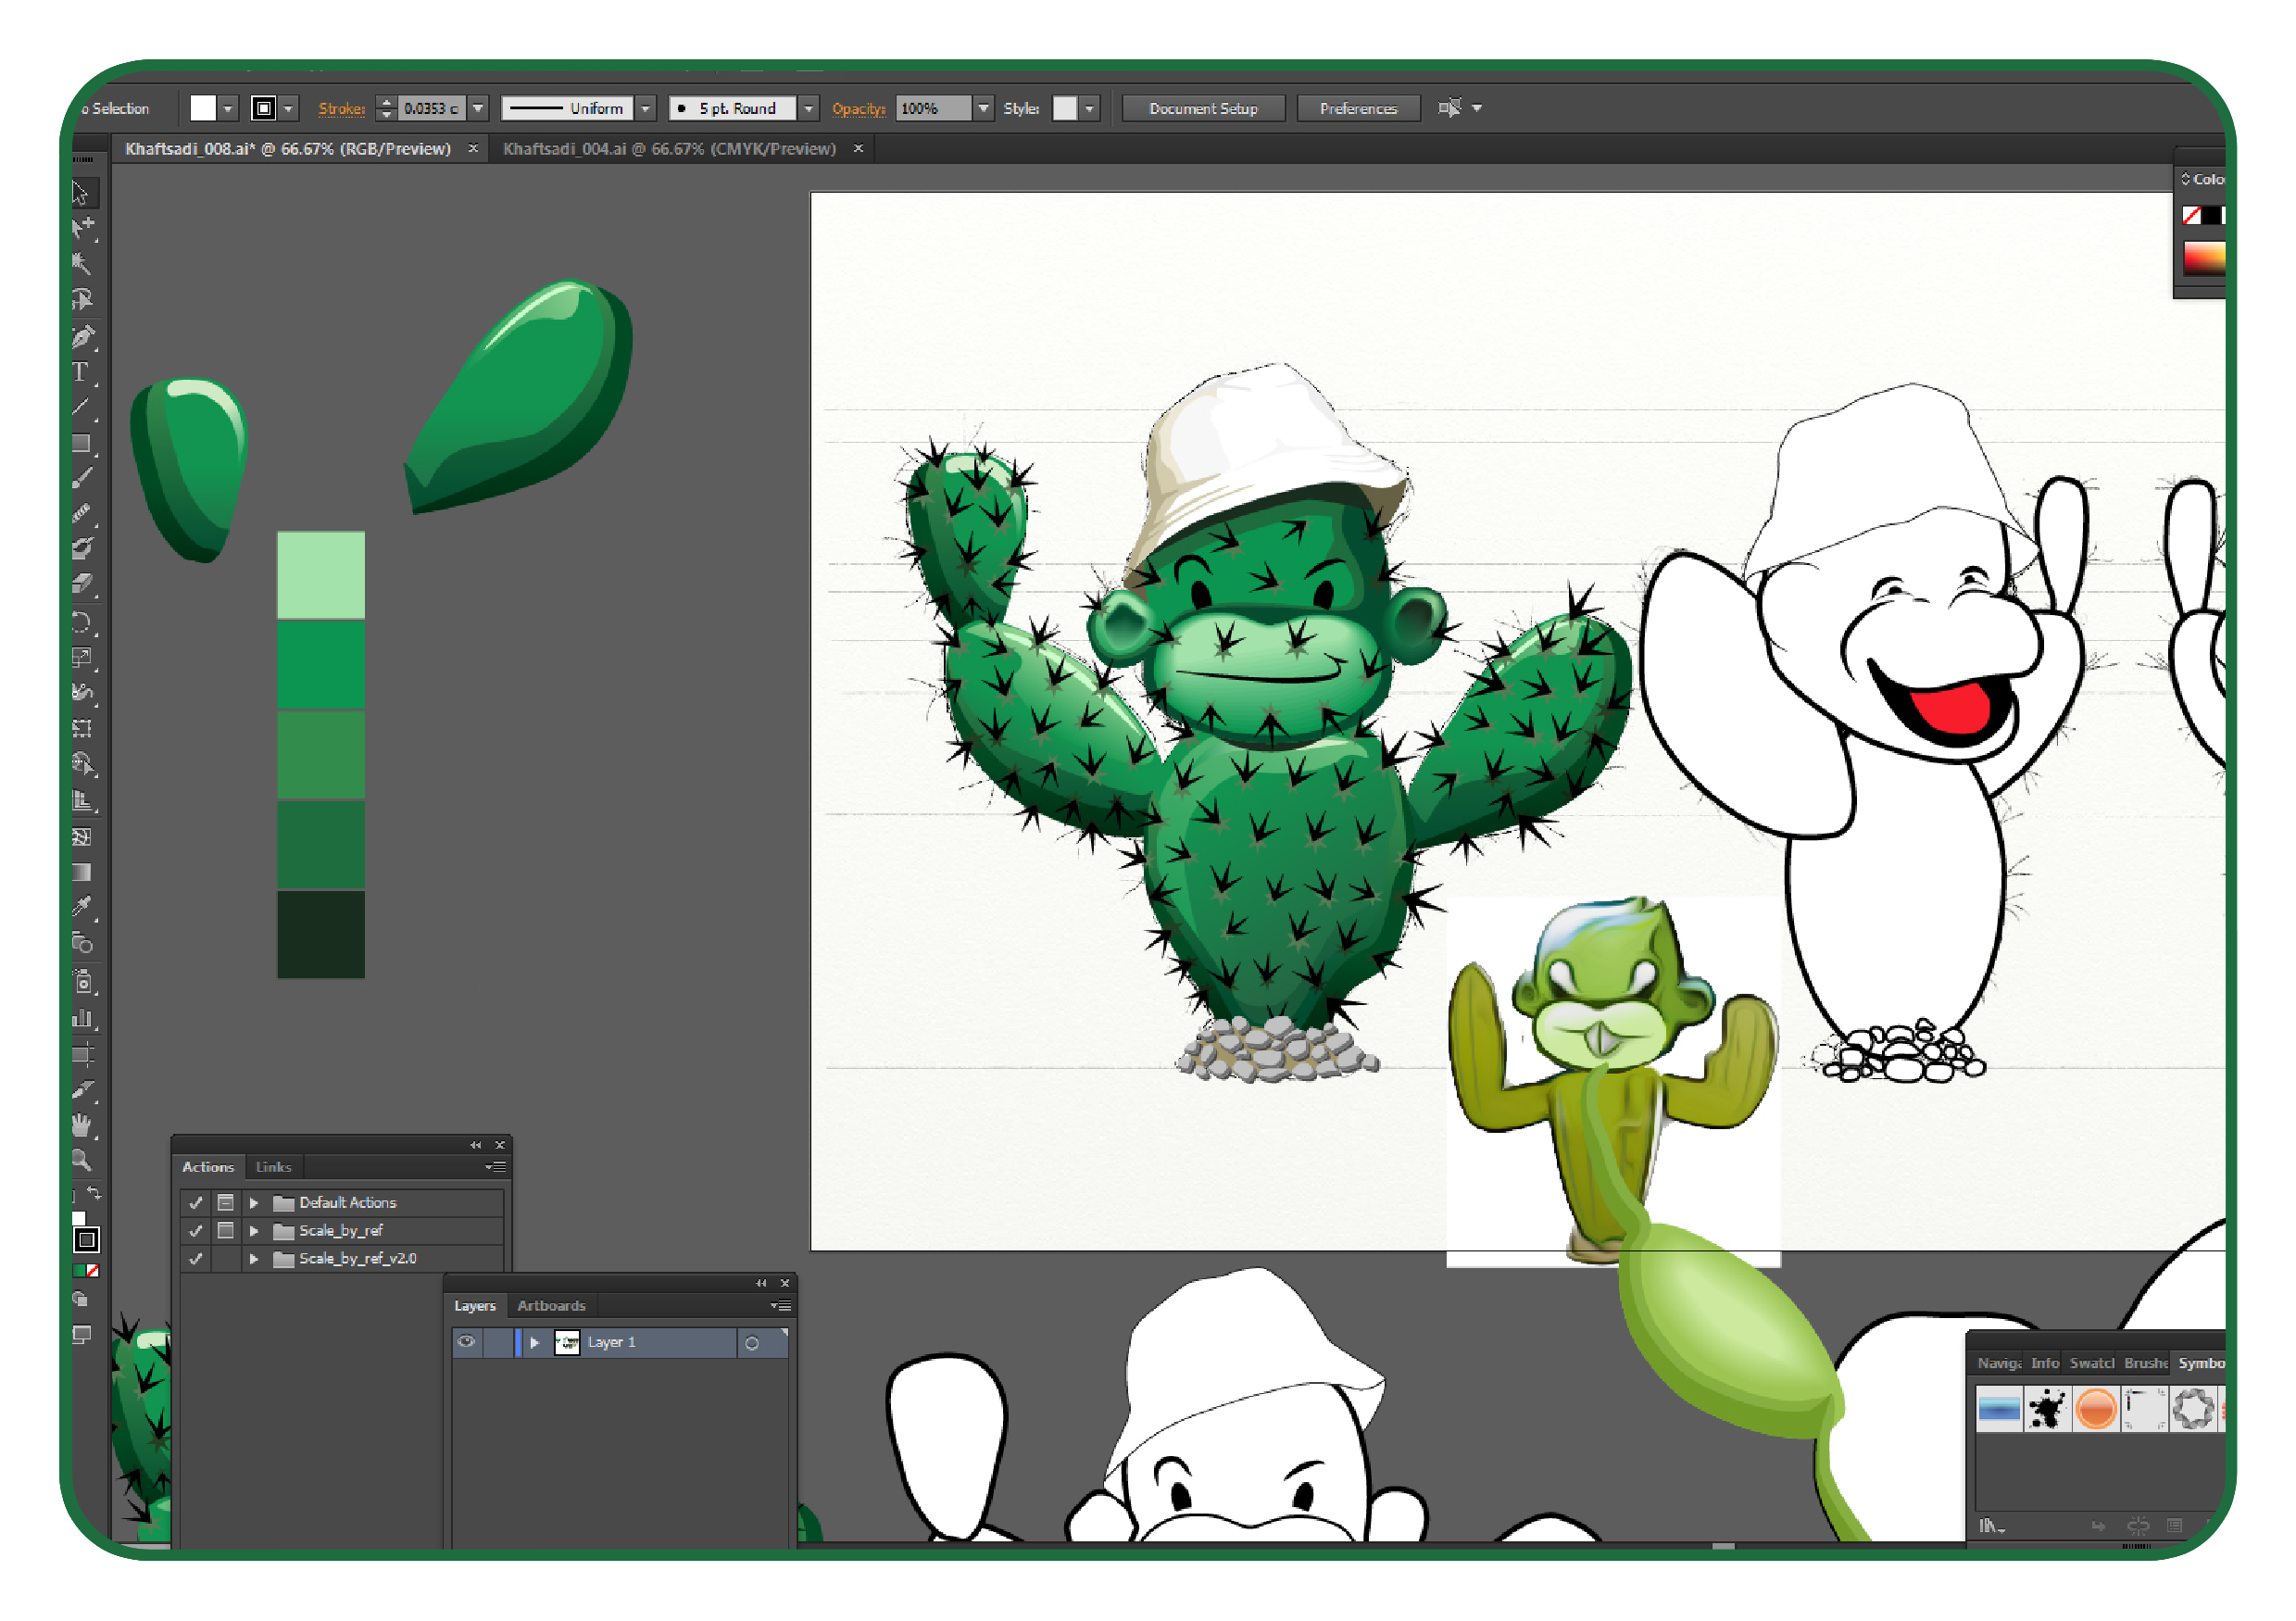The image size is (2296, 1621).
Task: Select the Hand tool
Action: [82, 1125]
